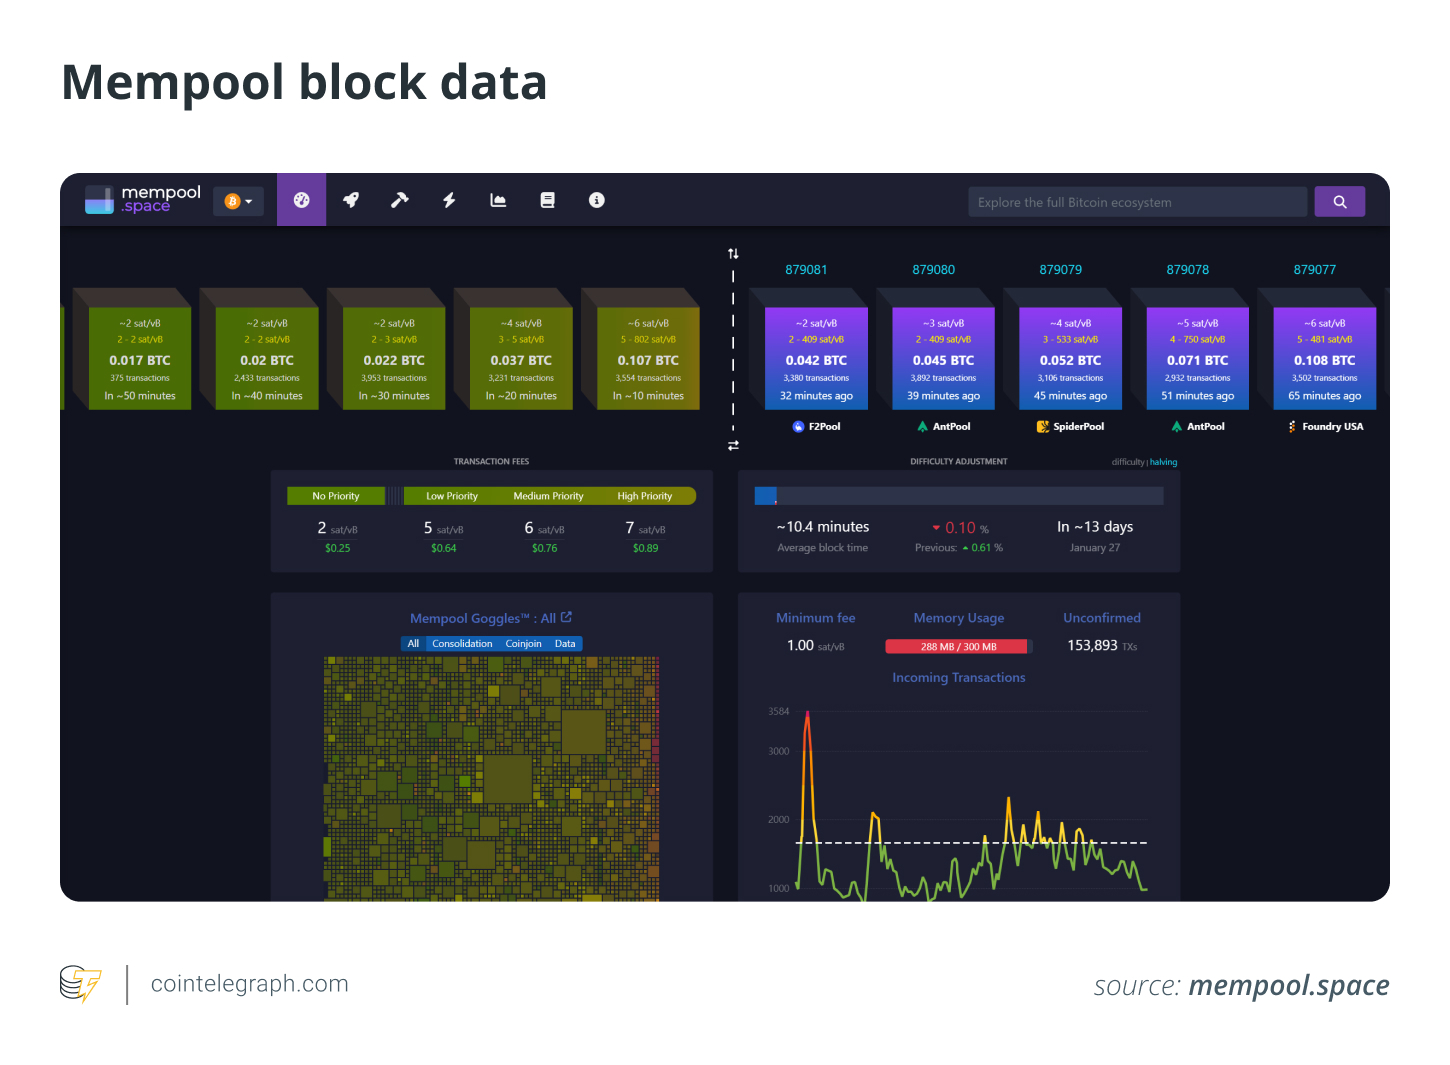Open block number 879081 link
1450x1065 pixels.
click(x=806, y=270)
